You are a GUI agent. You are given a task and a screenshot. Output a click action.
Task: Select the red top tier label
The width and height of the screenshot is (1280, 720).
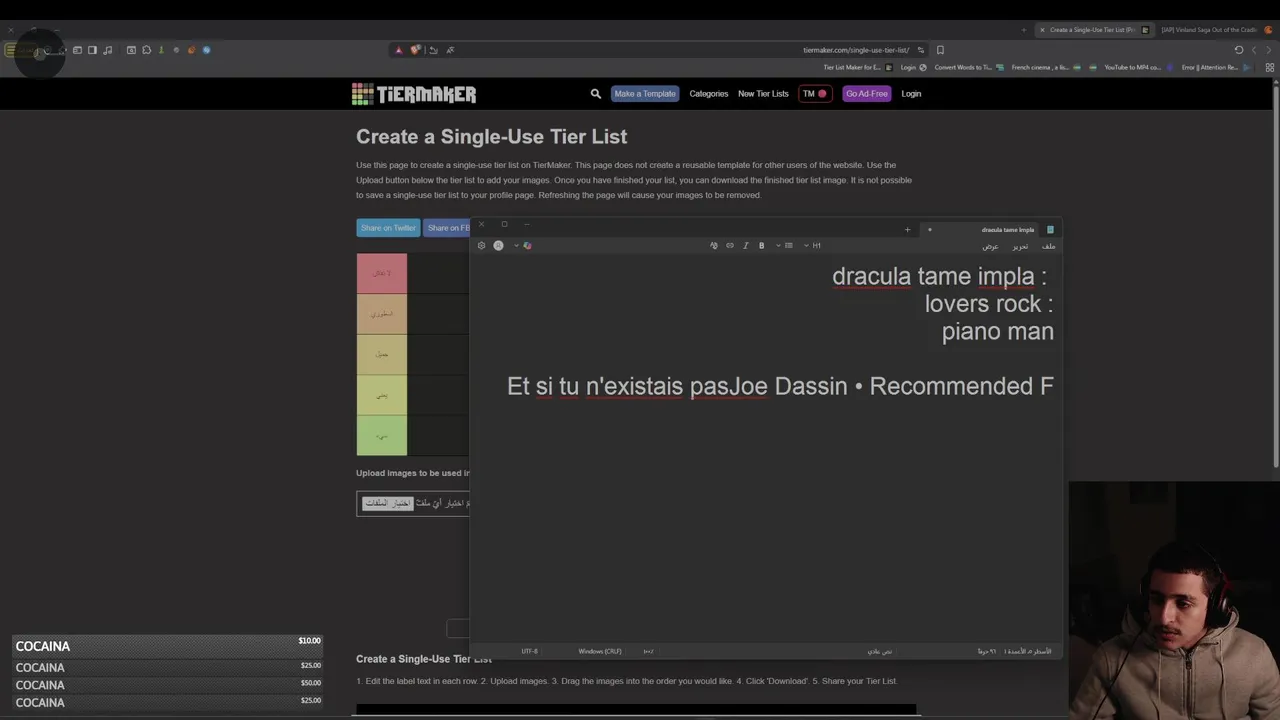tap(382, 273)
